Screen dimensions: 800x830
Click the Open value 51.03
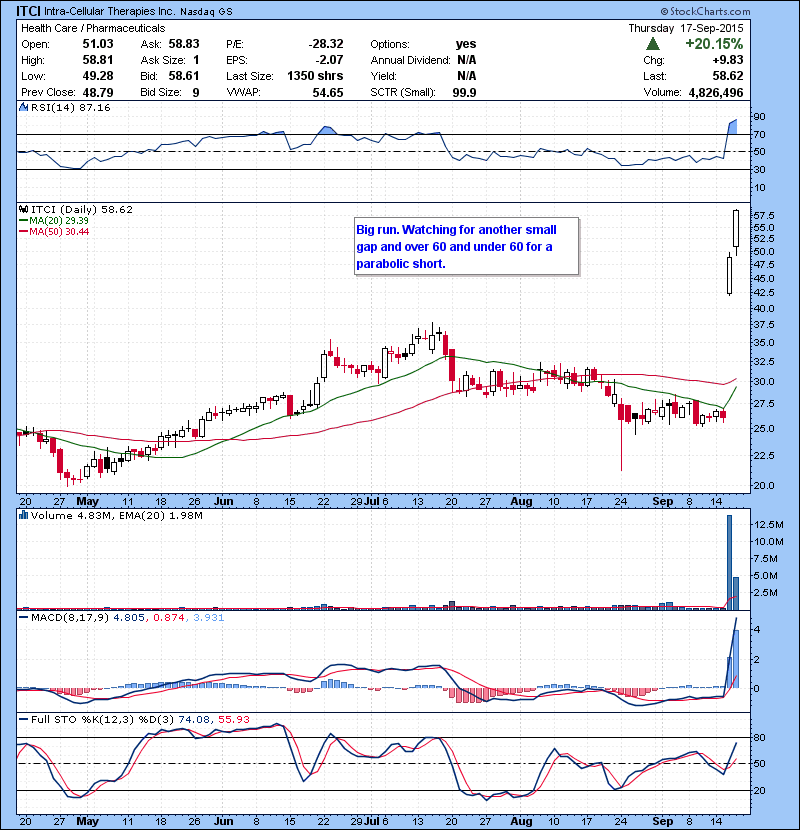(97, 44)
